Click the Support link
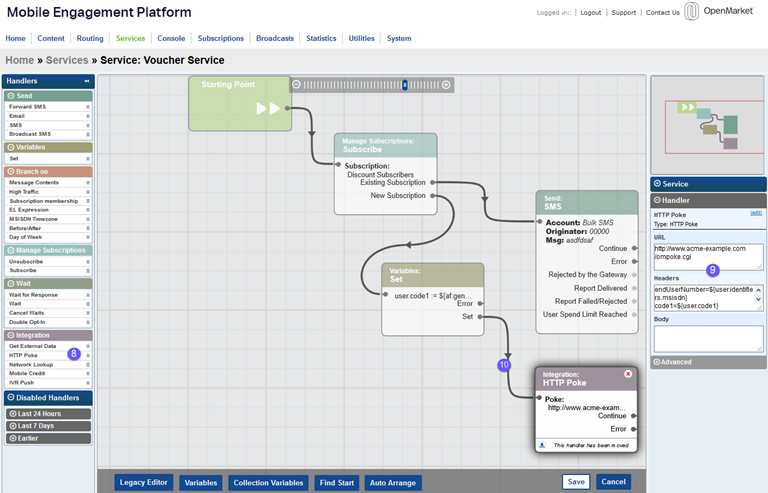768x493 pixels. (x=624, y=13)
